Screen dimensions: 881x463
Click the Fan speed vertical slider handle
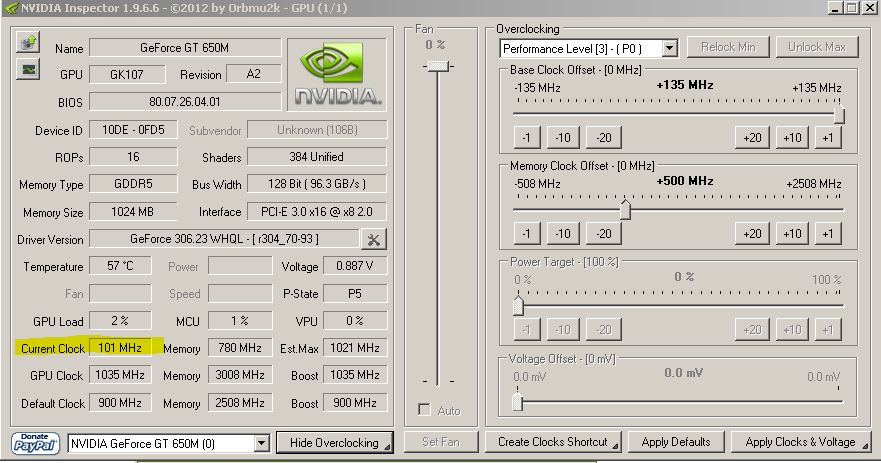[x=438, y=66]
